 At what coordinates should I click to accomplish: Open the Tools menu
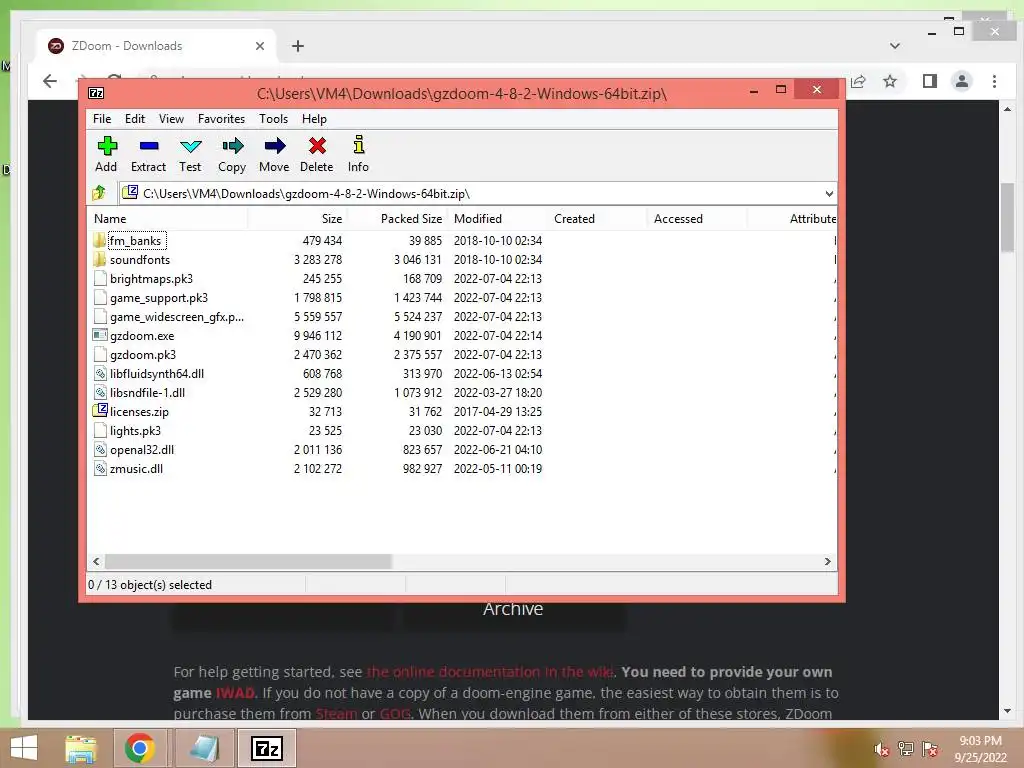273,119
